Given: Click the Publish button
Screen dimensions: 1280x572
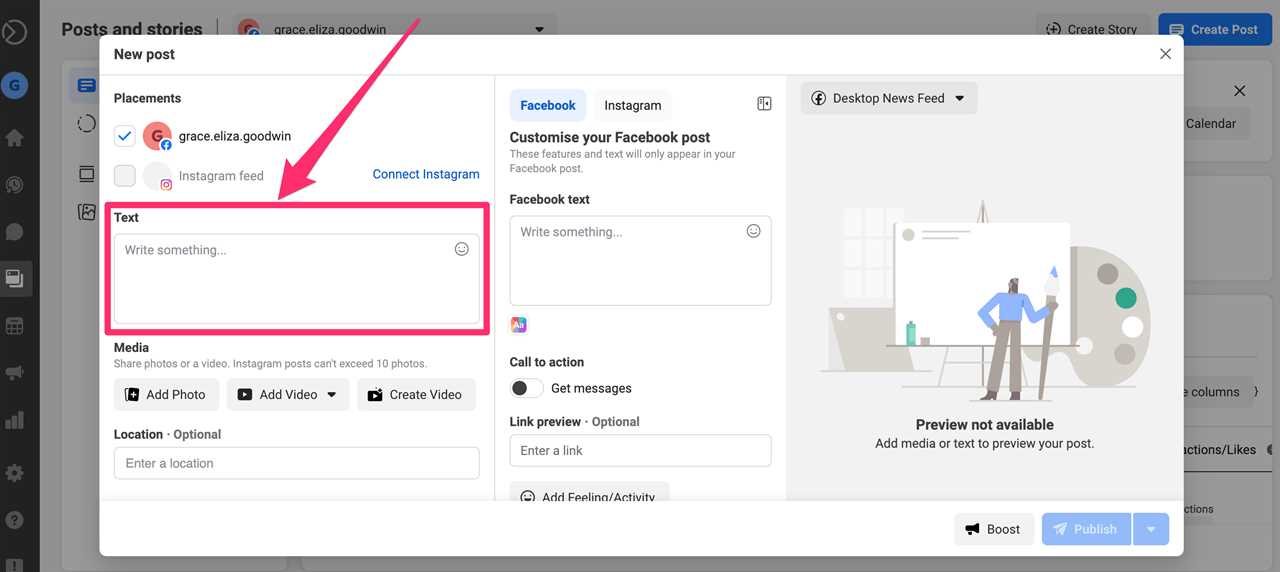Looking at the screenshot, I should coord(1086,529).
